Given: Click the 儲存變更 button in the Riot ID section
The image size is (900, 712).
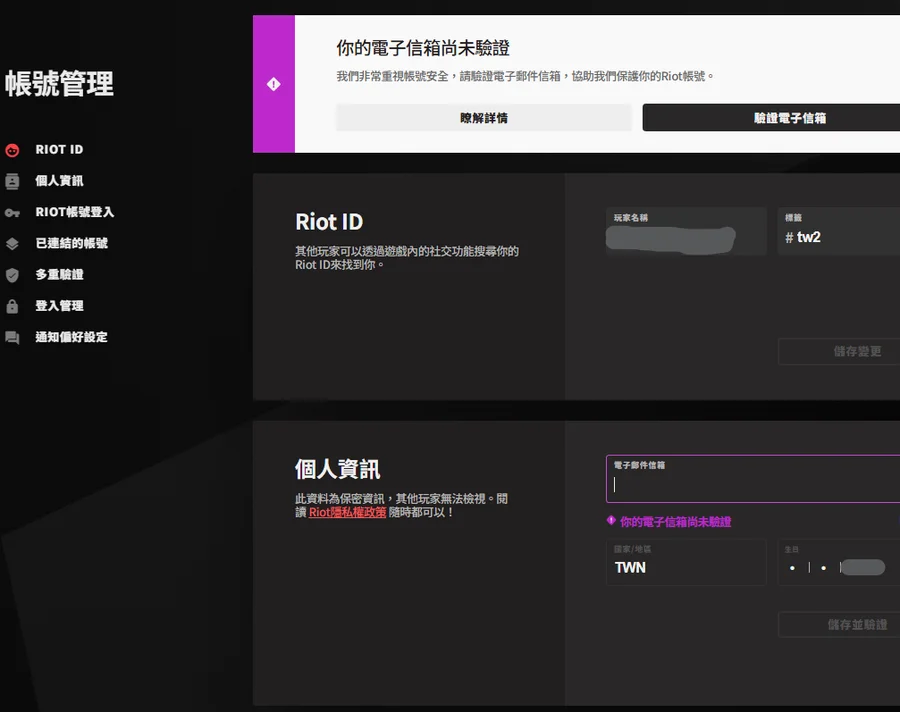Looking at the screenshot, I should pyautogui.click(x=840, y=352).
